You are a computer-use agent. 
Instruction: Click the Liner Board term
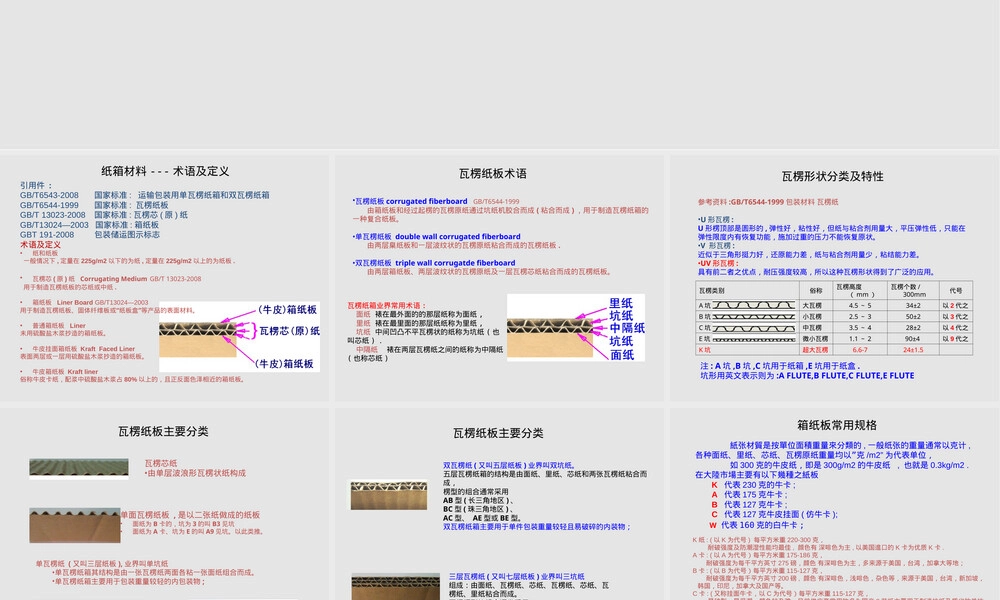(x=75, y=302)
